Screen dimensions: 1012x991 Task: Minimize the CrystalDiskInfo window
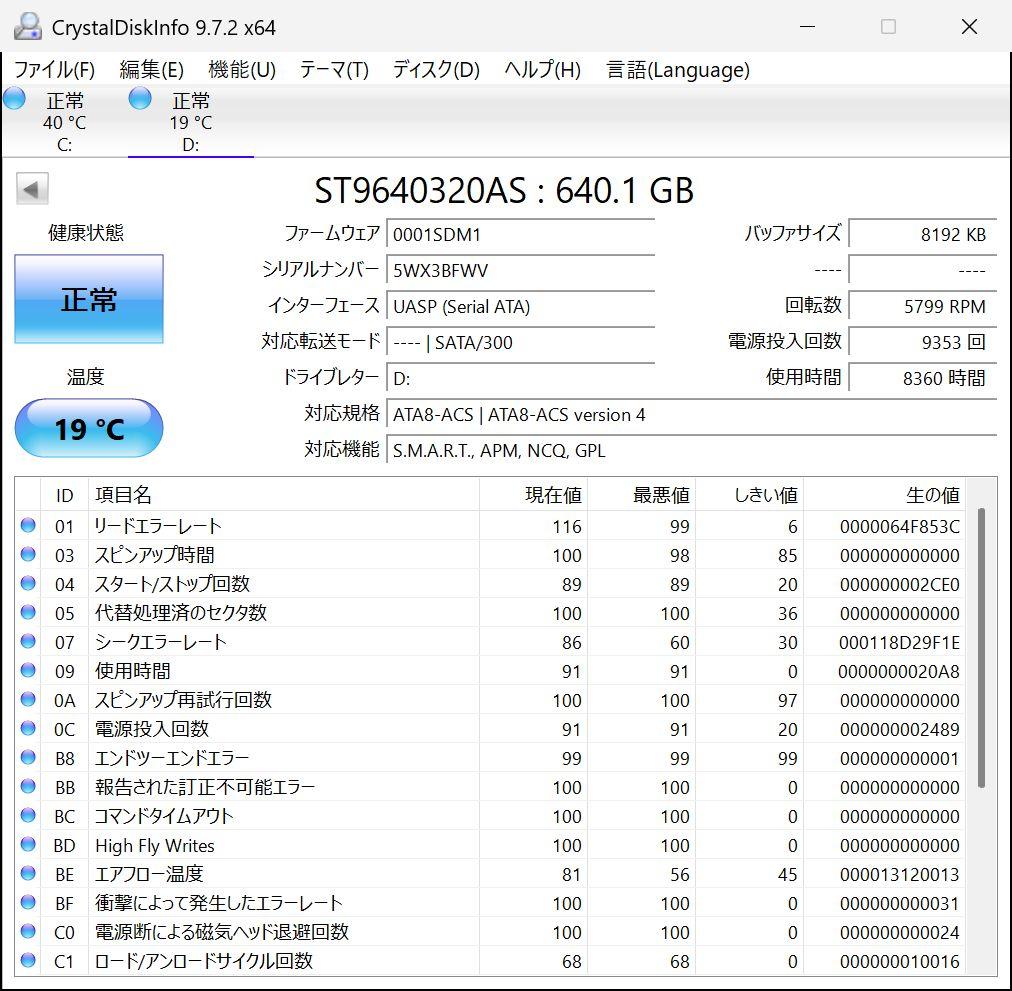click(807, 26)
